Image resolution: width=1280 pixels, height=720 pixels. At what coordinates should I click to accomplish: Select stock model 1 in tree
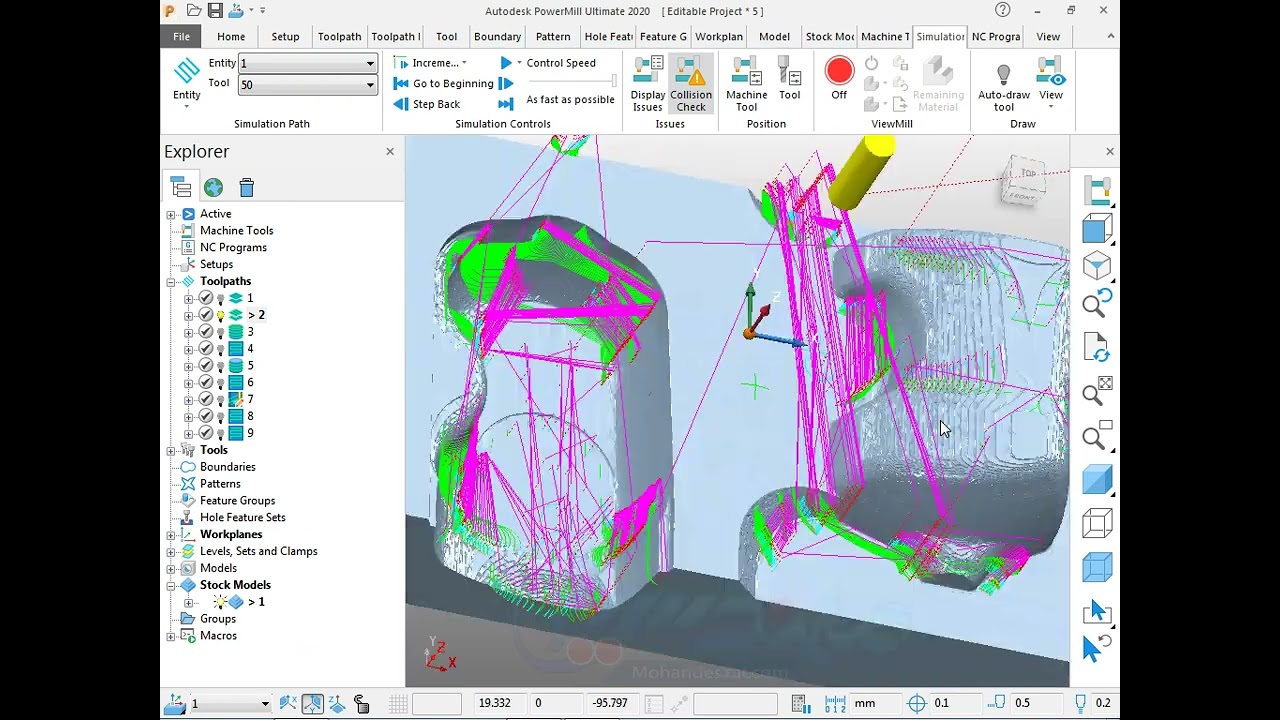(256, 602)
